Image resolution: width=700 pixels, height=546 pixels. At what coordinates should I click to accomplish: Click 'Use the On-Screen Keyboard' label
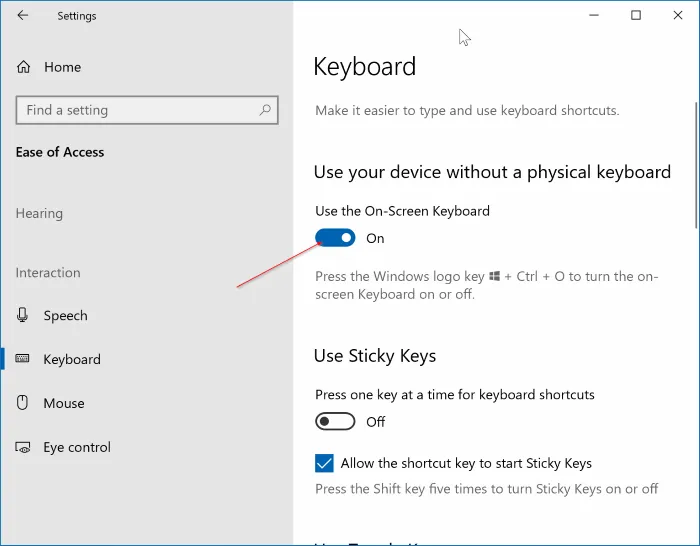click(x=403, y=211)
